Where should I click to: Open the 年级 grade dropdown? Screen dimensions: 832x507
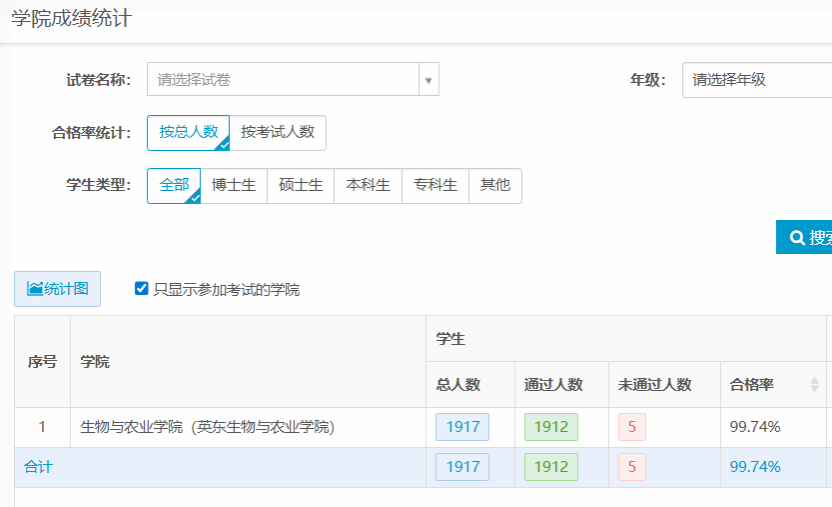756,80
